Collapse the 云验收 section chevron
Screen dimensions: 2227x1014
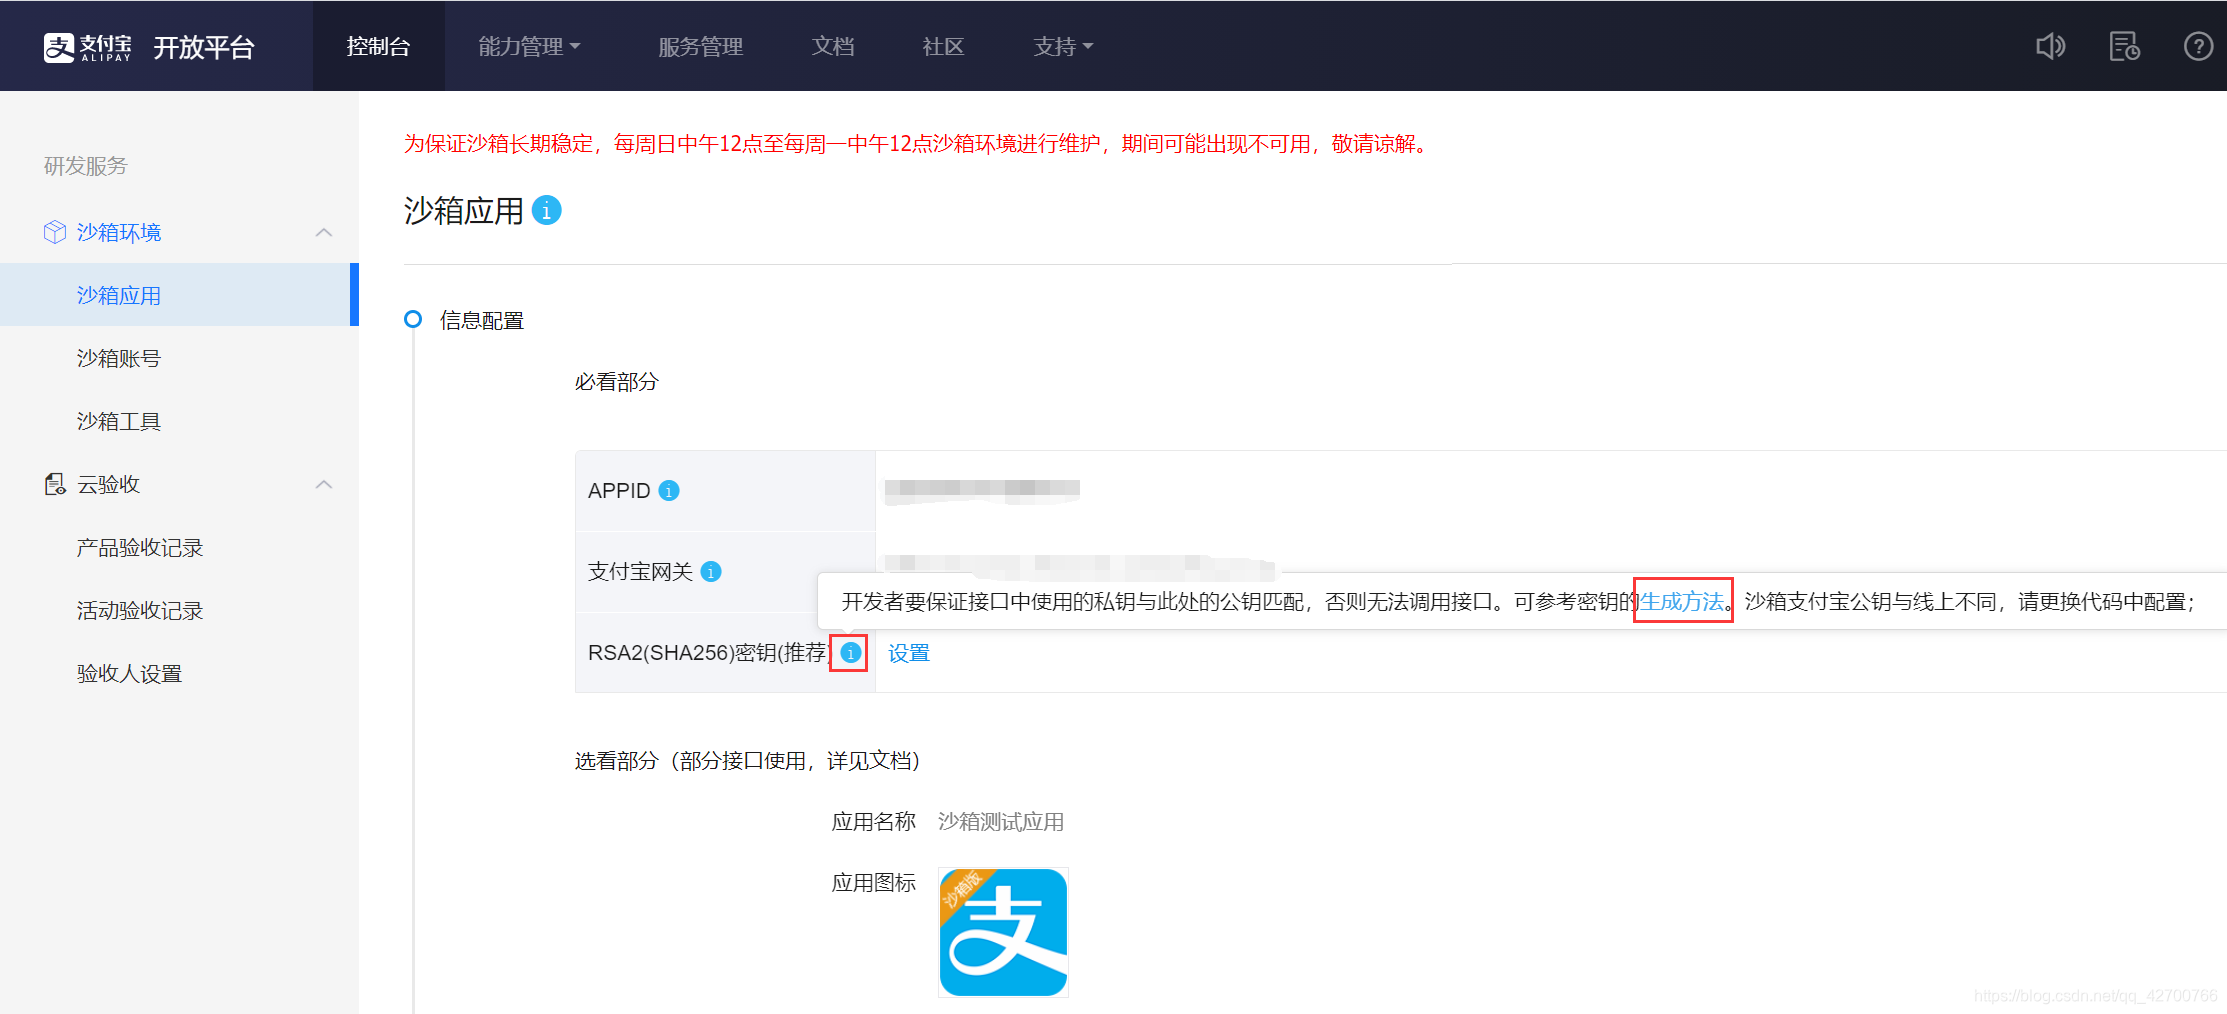323,484
